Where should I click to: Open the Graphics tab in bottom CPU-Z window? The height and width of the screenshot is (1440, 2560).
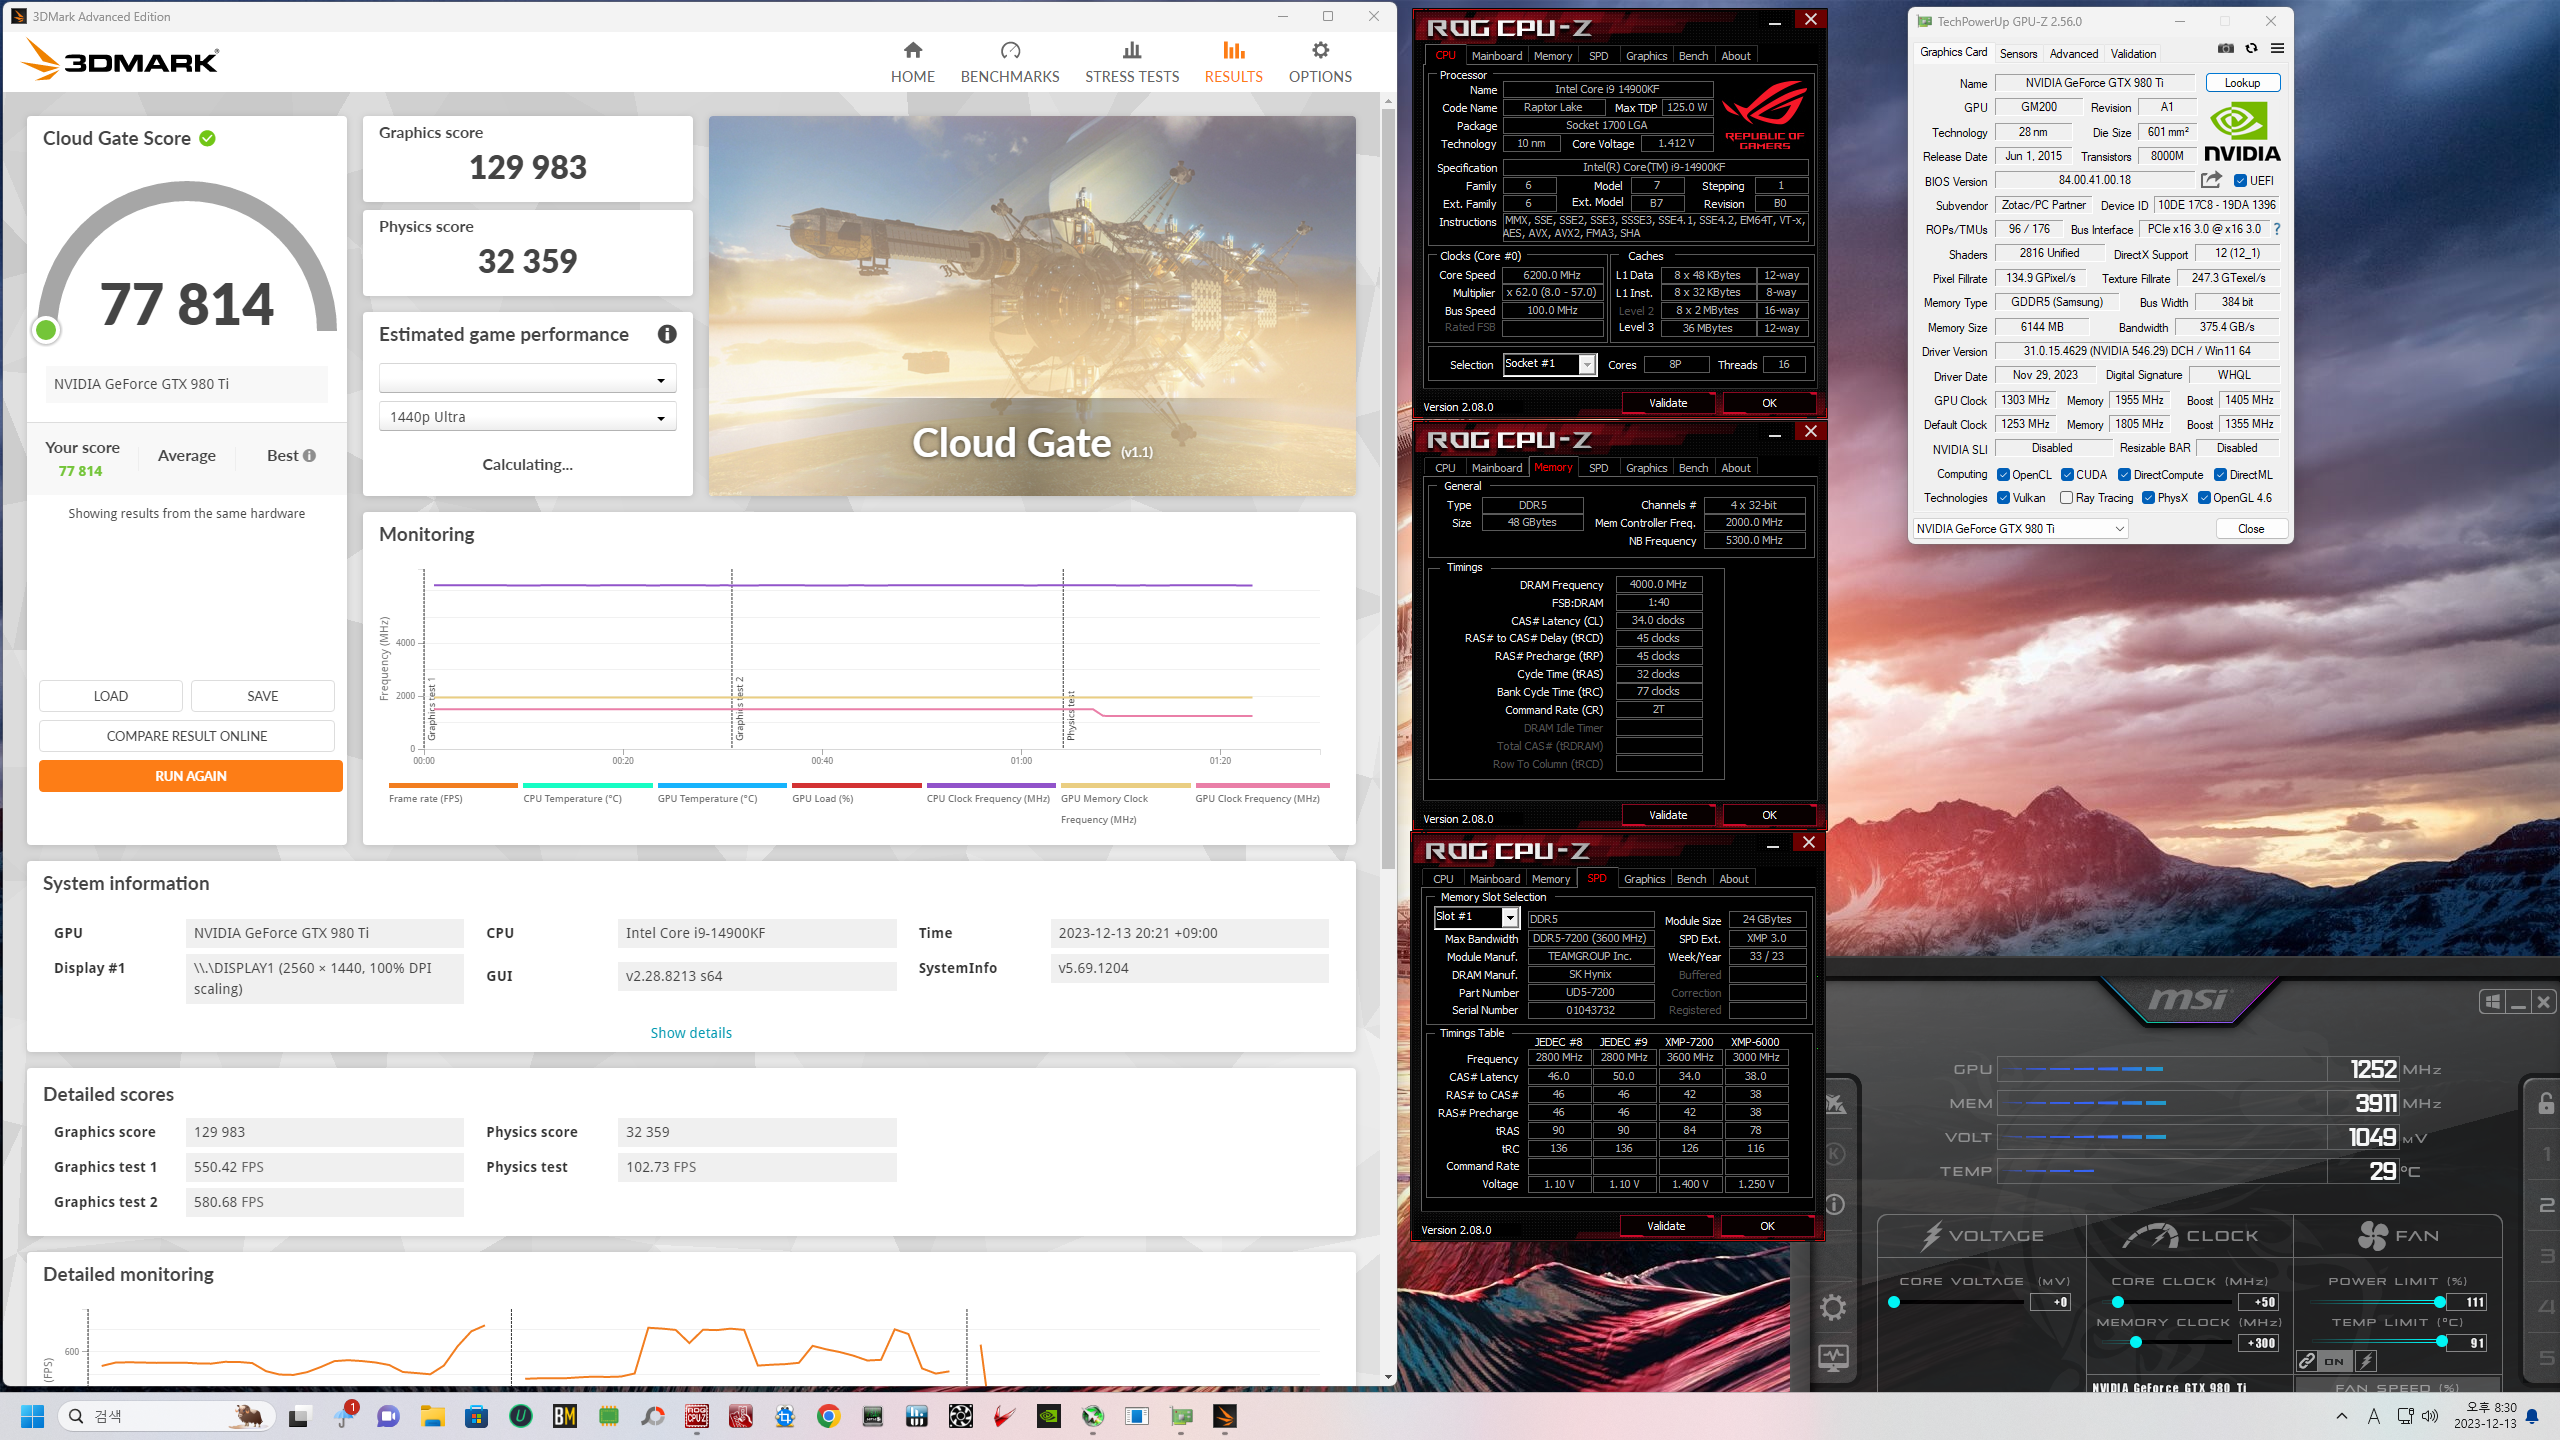(1644, 879)
